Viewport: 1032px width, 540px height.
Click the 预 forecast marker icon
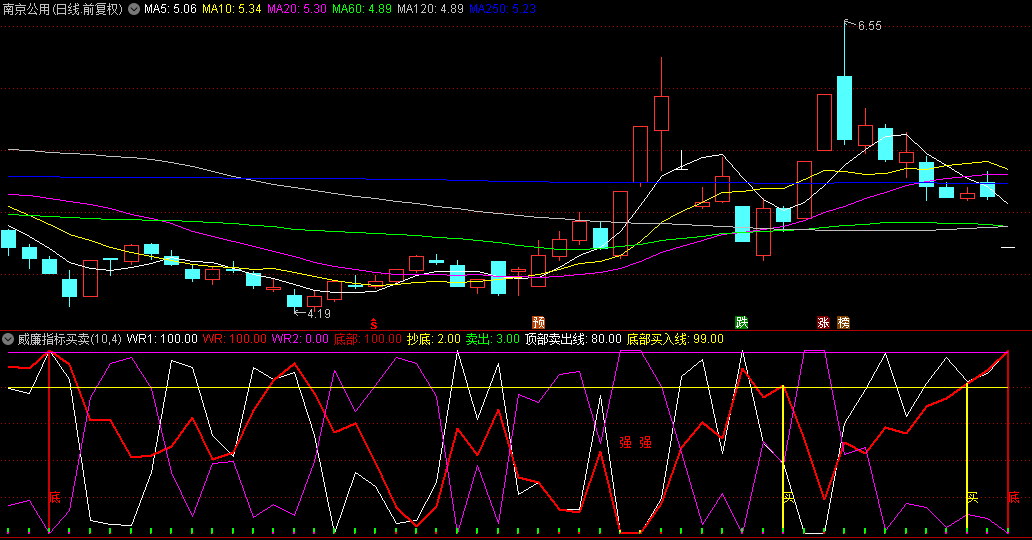[538, 323]
